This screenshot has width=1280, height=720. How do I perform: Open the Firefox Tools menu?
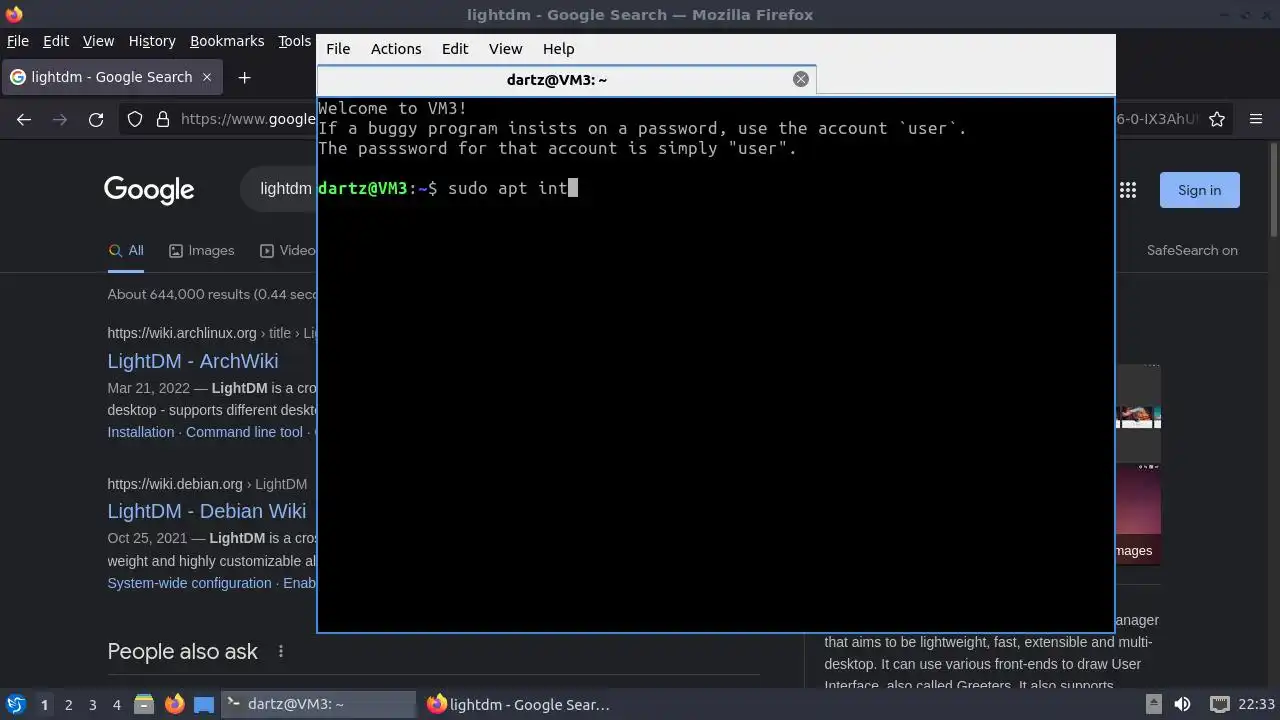tap(294, 41)
